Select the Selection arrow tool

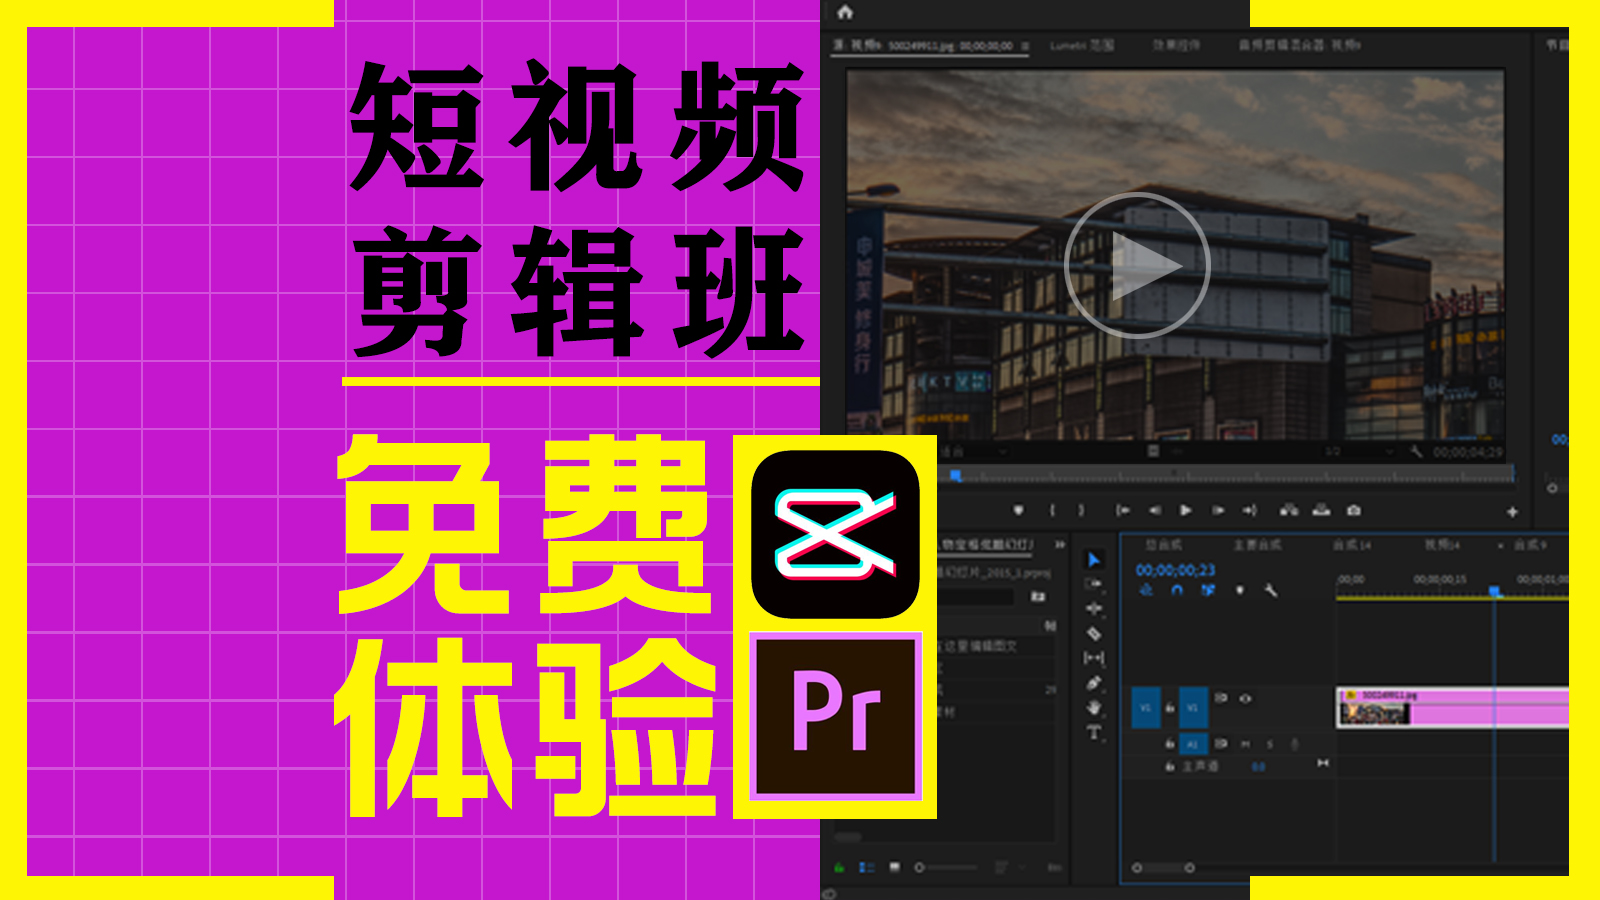pos(1094,560)
